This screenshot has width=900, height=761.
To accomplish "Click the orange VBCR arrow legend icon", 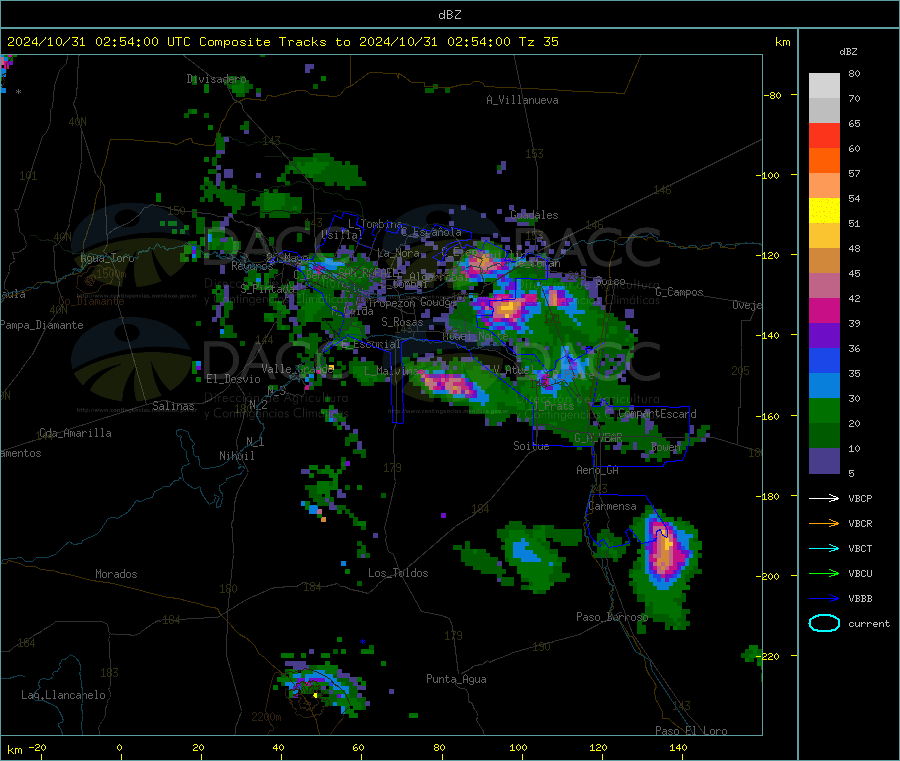I will tap(824, 523).
